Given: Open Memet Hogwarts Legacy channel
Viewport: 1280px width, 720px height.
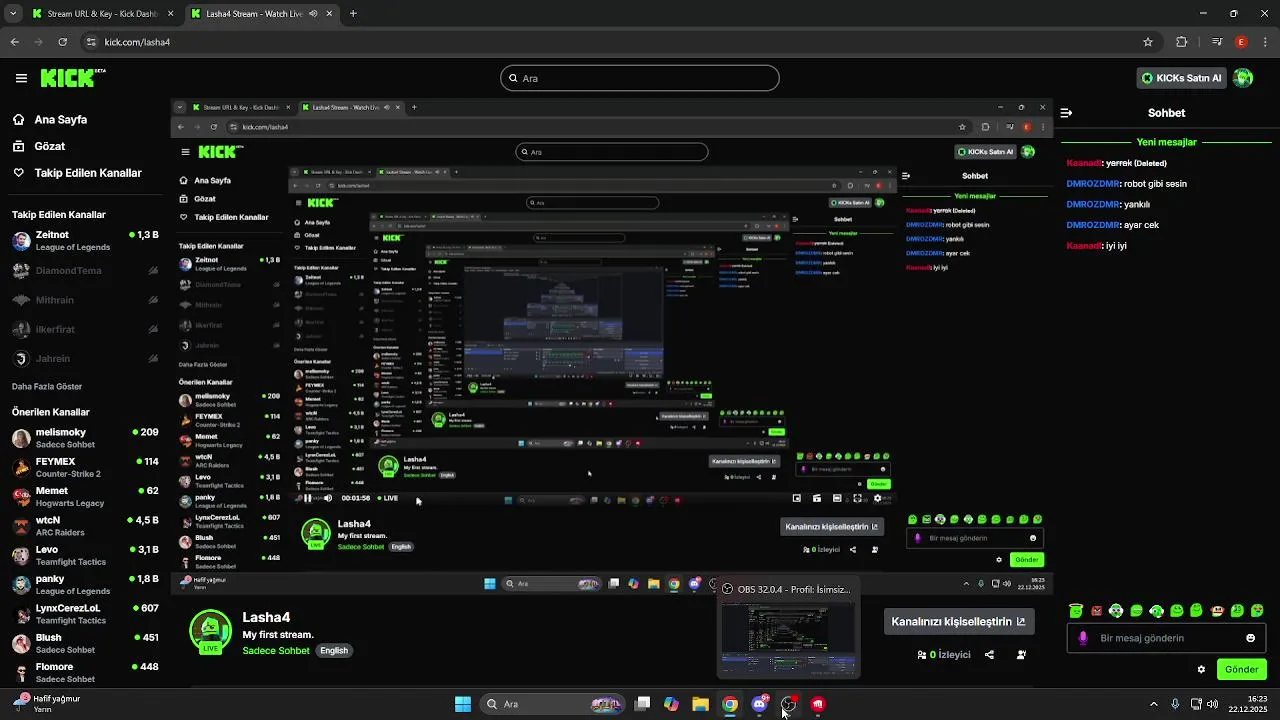Looking at the screenshot, I should point(85,497).
